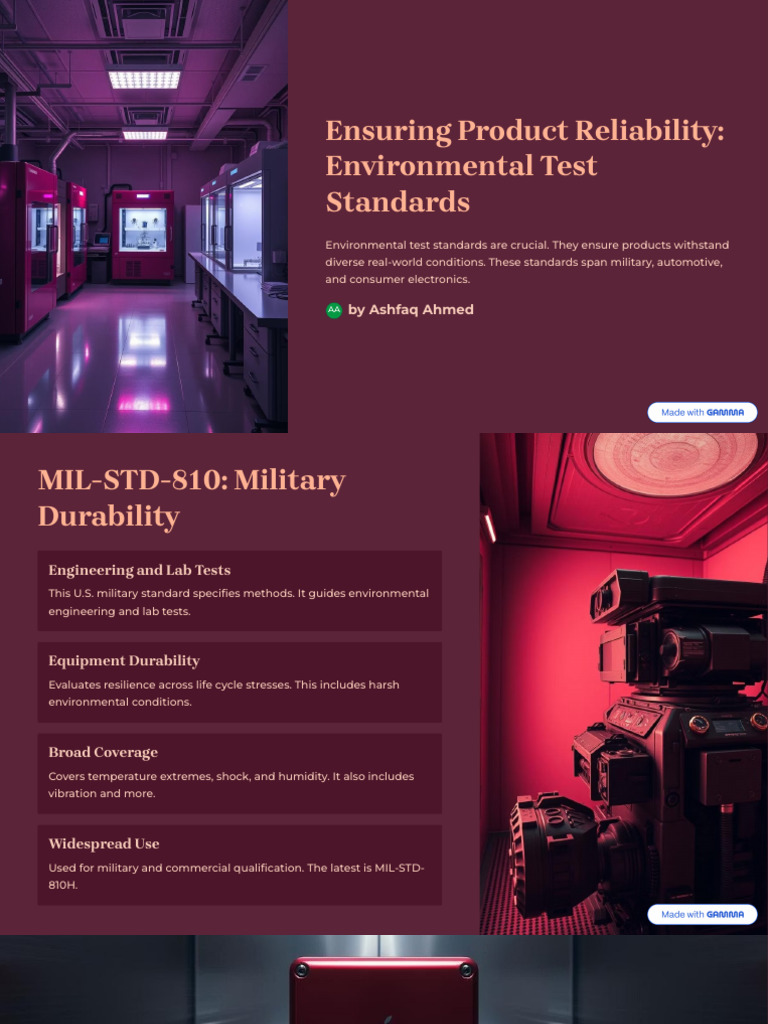
Task: Click the Equipment Durability card heading
Action: (124, 661)
